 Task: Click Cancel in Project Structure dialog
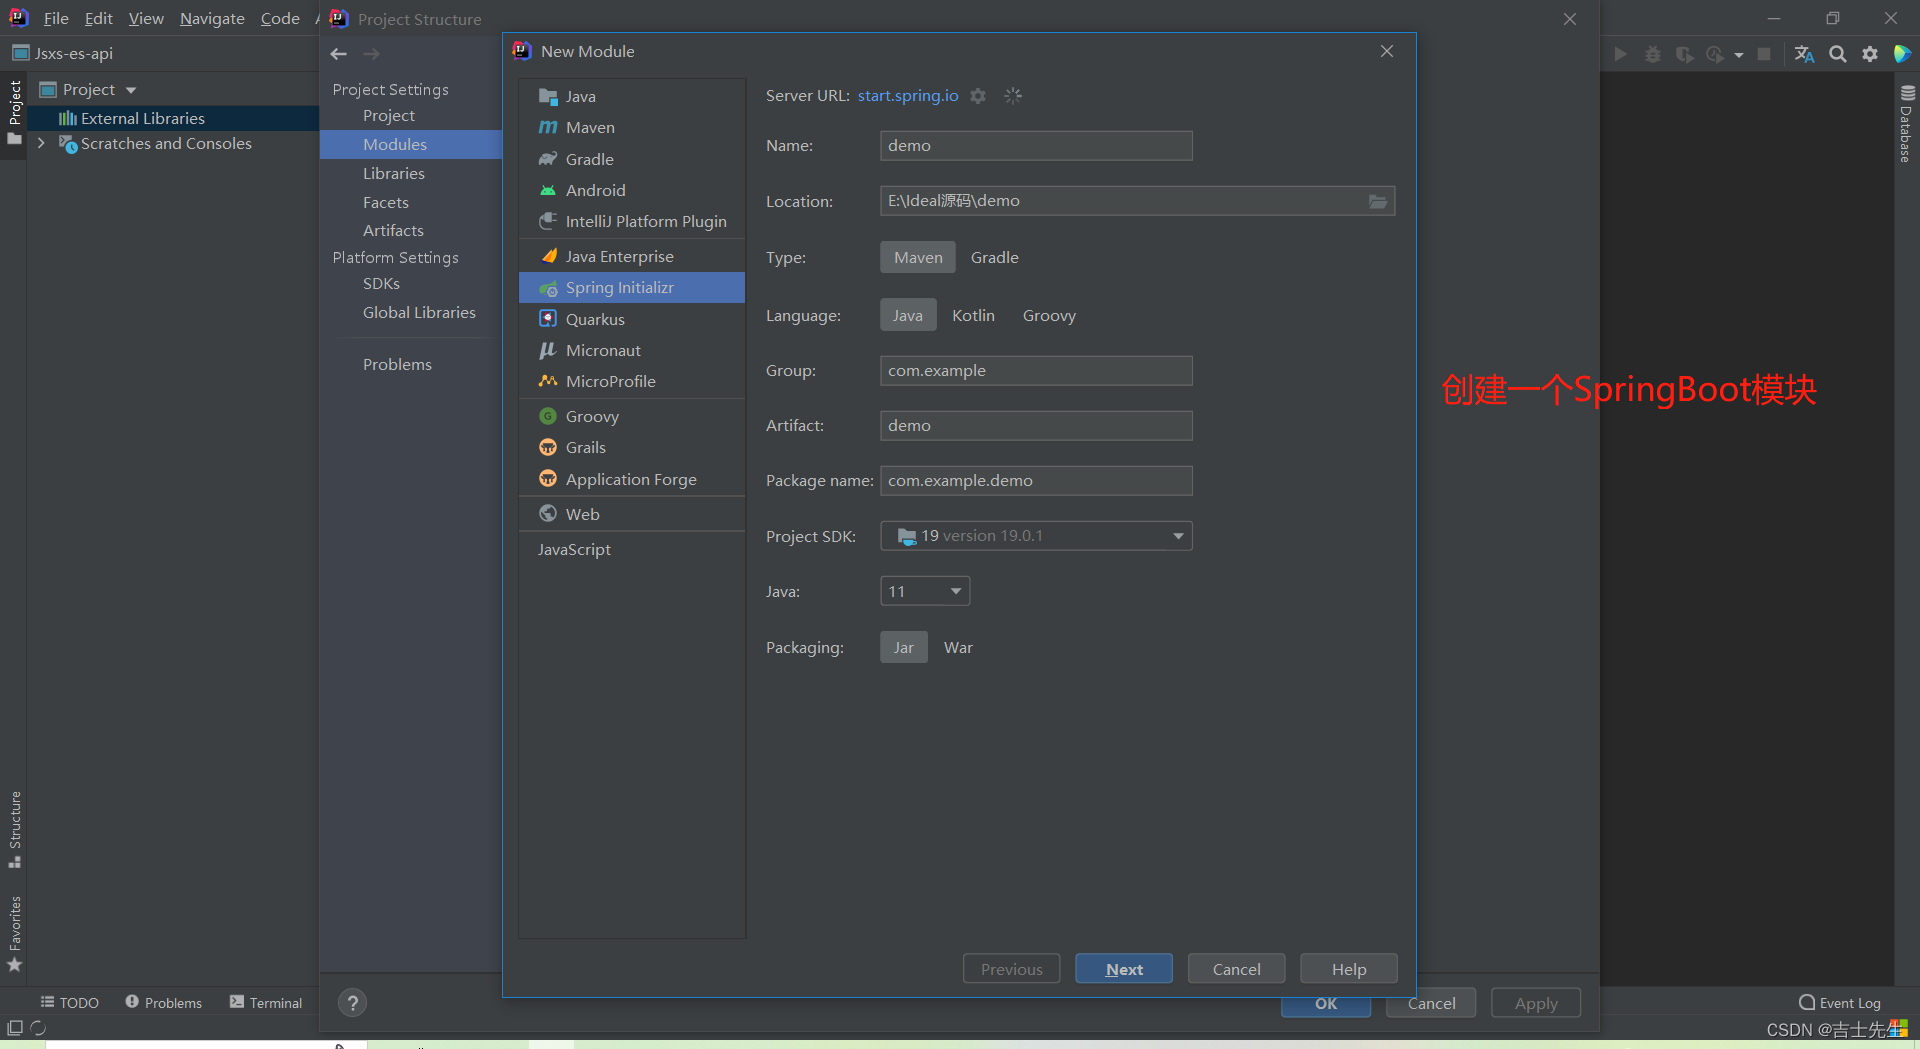(x=1431, y=1003)
